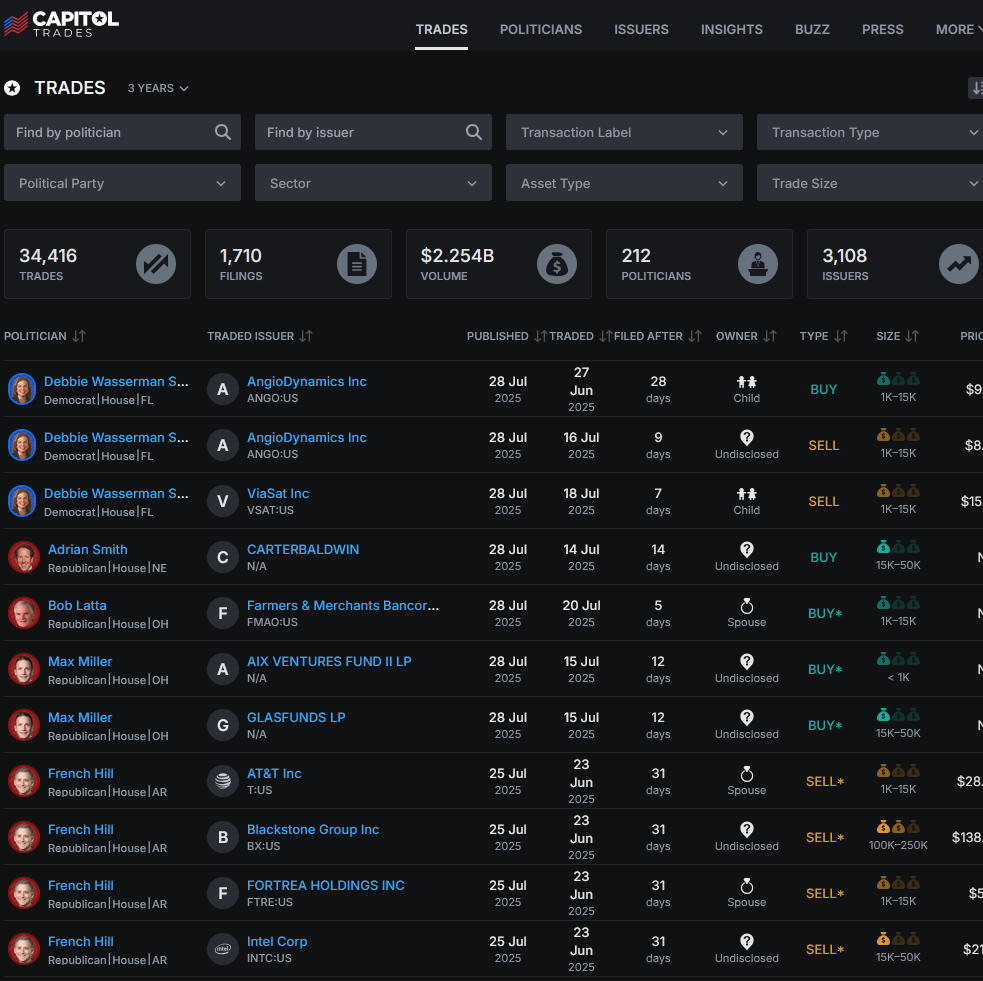
Task: Open the Political Party filter
Action: (x=122, y=183)
